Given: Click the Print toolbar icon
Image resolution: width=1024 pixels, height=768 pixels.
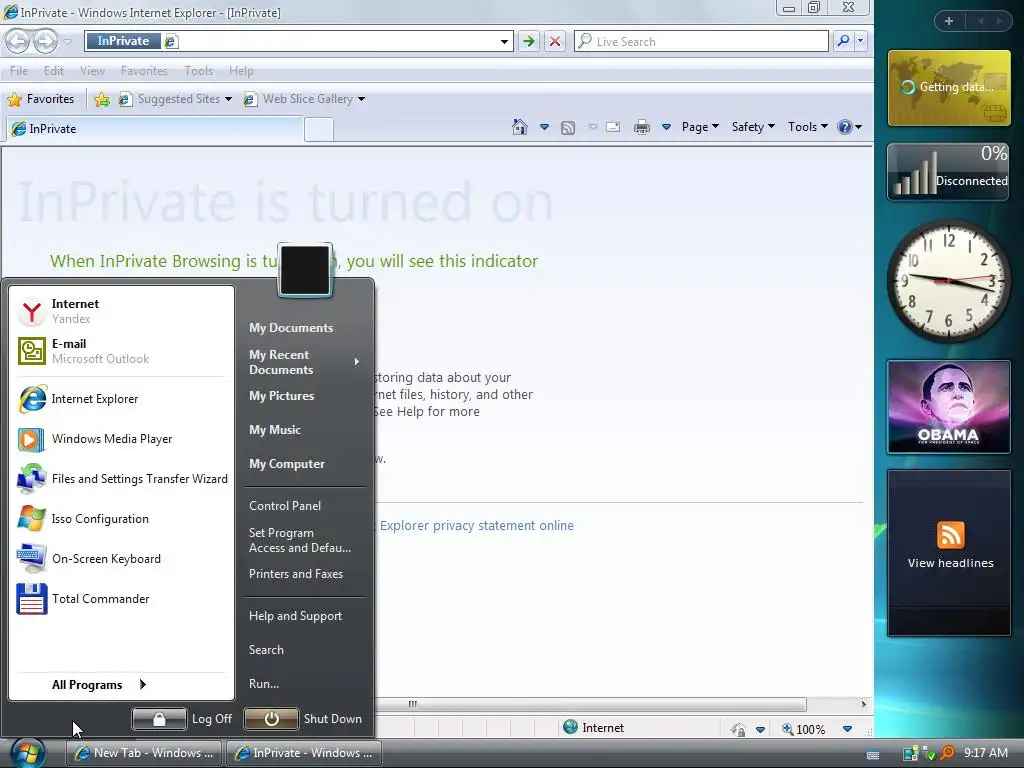Looking at the screenshot, I should coord(642,127).
